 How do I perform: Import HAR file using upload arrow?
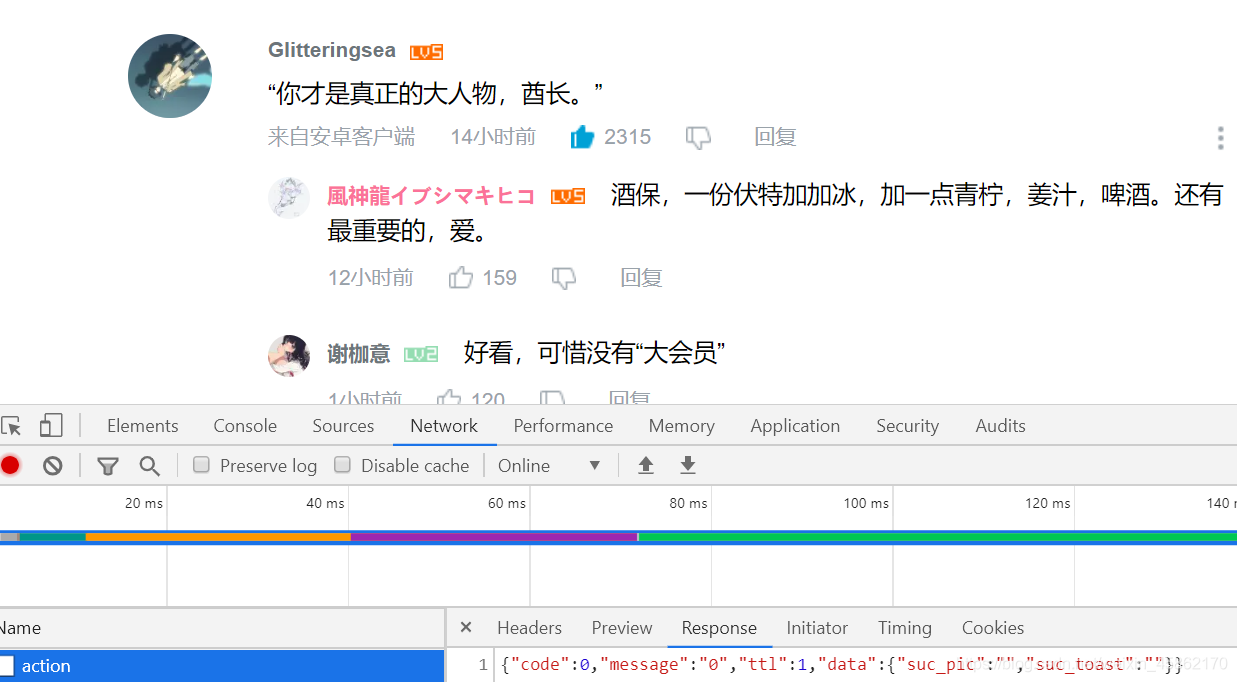[646, 465]
